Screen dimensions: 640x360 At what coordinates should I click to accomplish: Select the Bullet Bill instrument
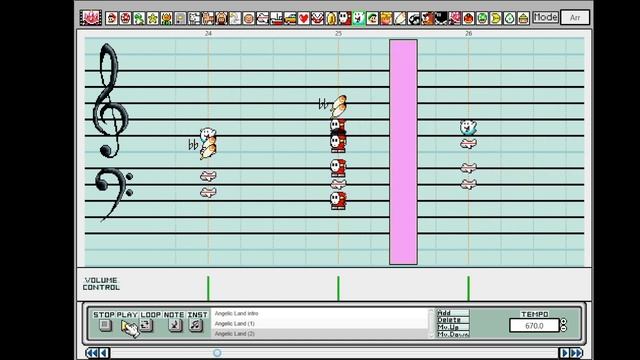(413, 18)
